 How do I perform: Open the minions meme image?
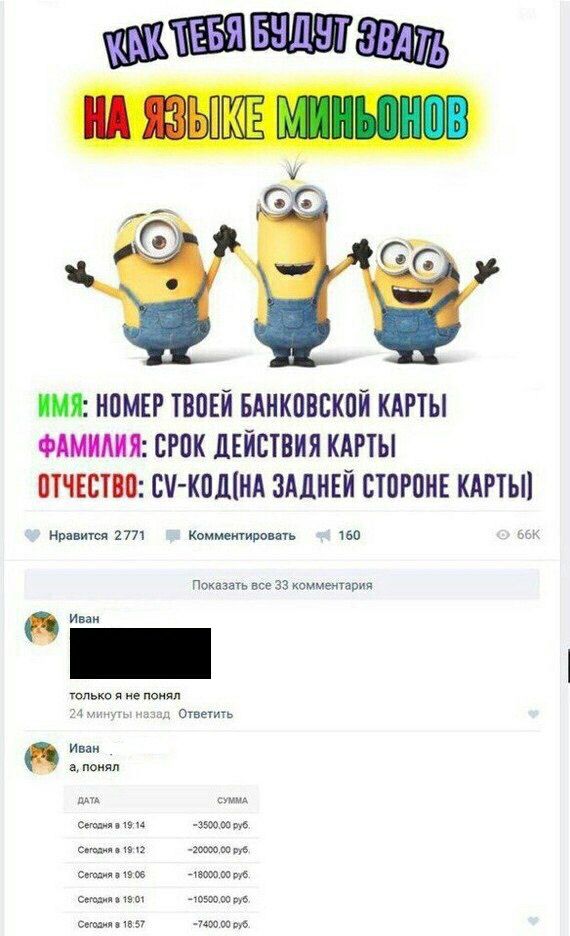tap(282, 258)
